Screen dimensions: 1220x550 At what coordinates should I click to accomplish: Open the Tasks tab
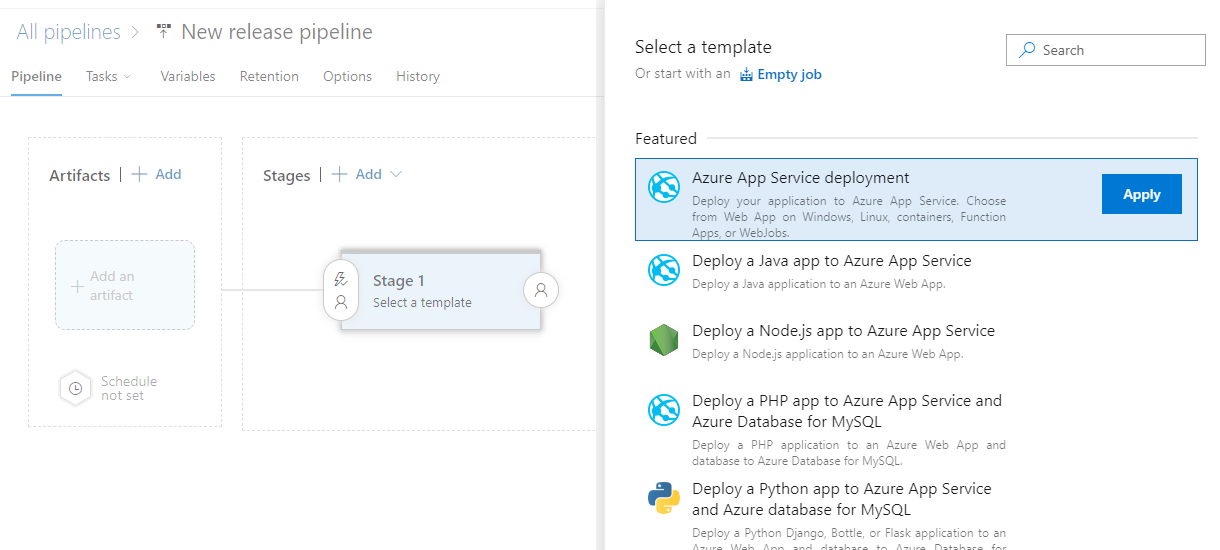tap(101, 76)
